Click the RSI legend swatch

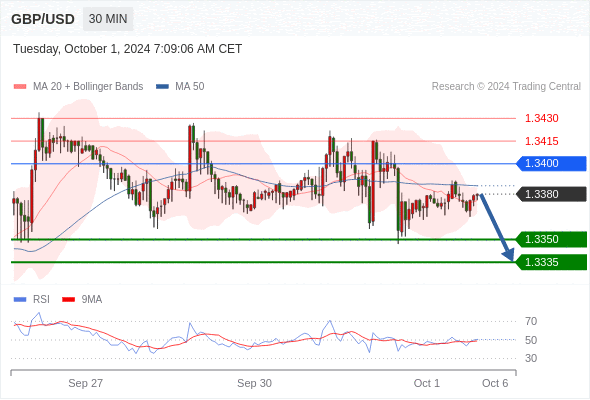(20, 300)
